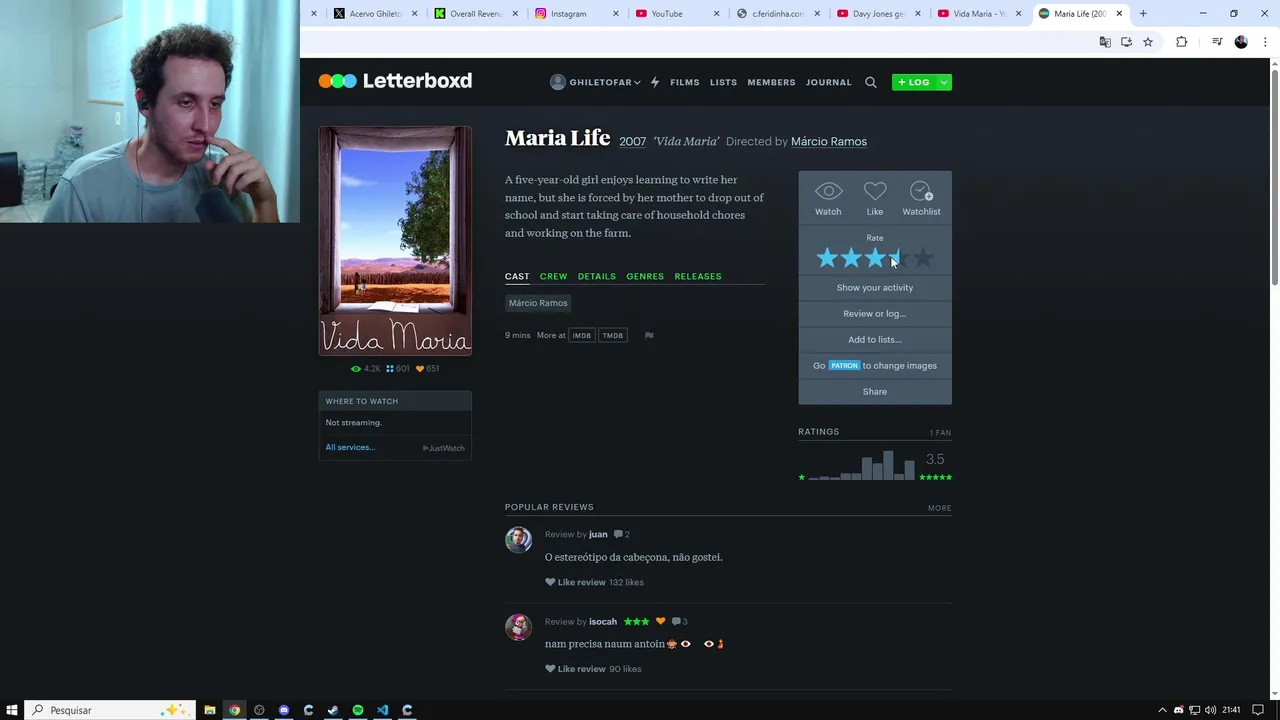Switch to the GENRES tab

point(645,276)
